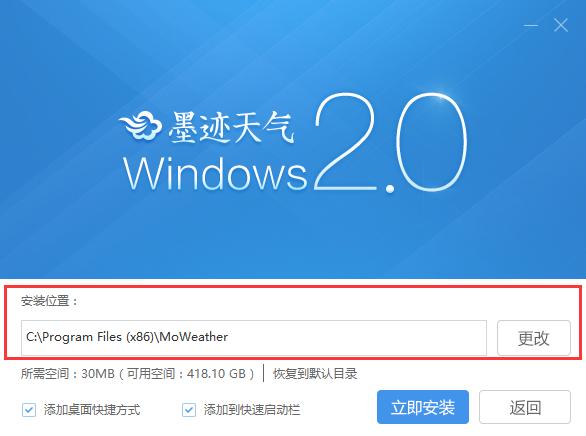
Task: Open folder chooser with 更改 button
Action: point(534,338)
